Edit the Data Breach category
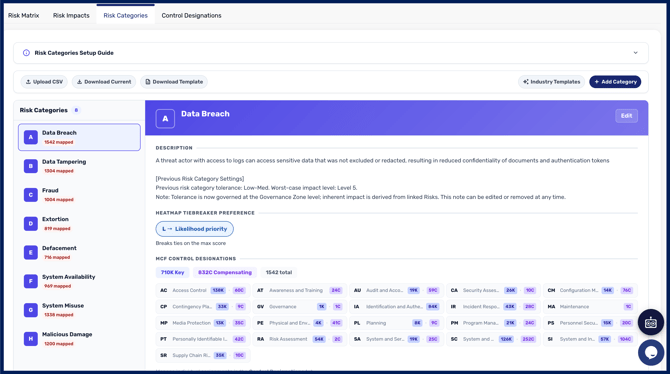This screenshot has height=374, width=670. 626,116
